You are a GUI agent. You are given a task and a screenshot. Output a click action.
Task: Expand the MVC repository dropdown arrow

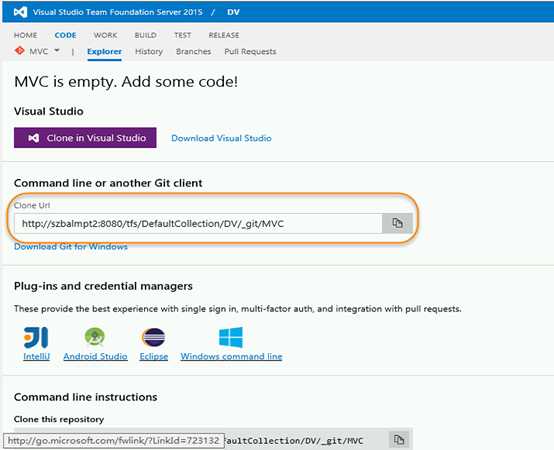coord(57,51)
